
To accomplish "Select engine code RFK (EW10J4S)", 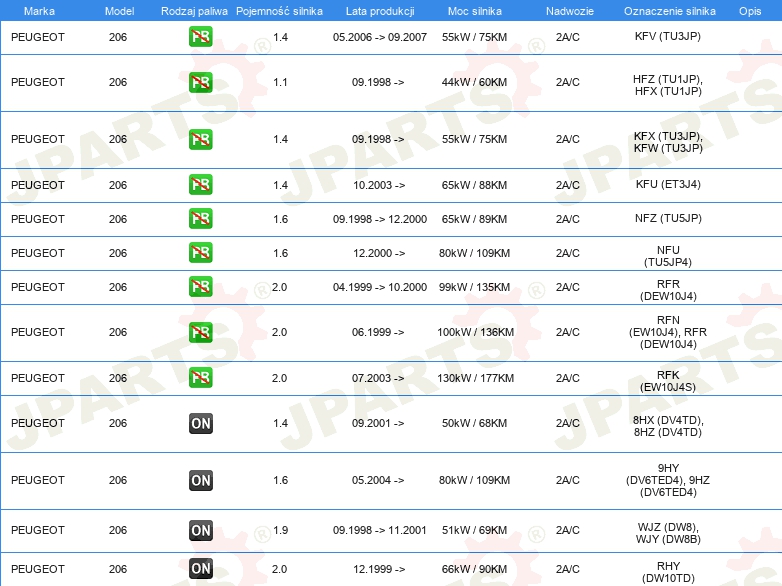I will (668, 381).
